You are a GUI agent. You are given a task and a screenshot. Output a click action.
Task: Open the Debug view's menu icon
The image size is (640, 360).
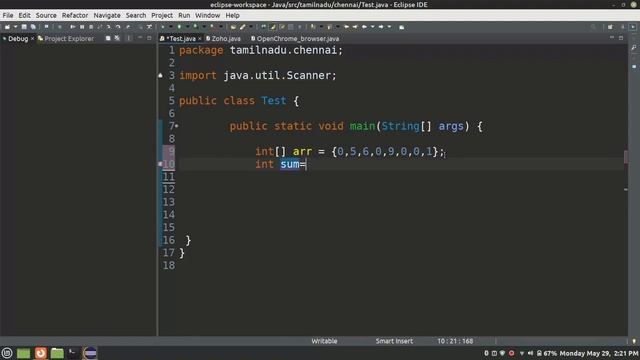point(129,38)
